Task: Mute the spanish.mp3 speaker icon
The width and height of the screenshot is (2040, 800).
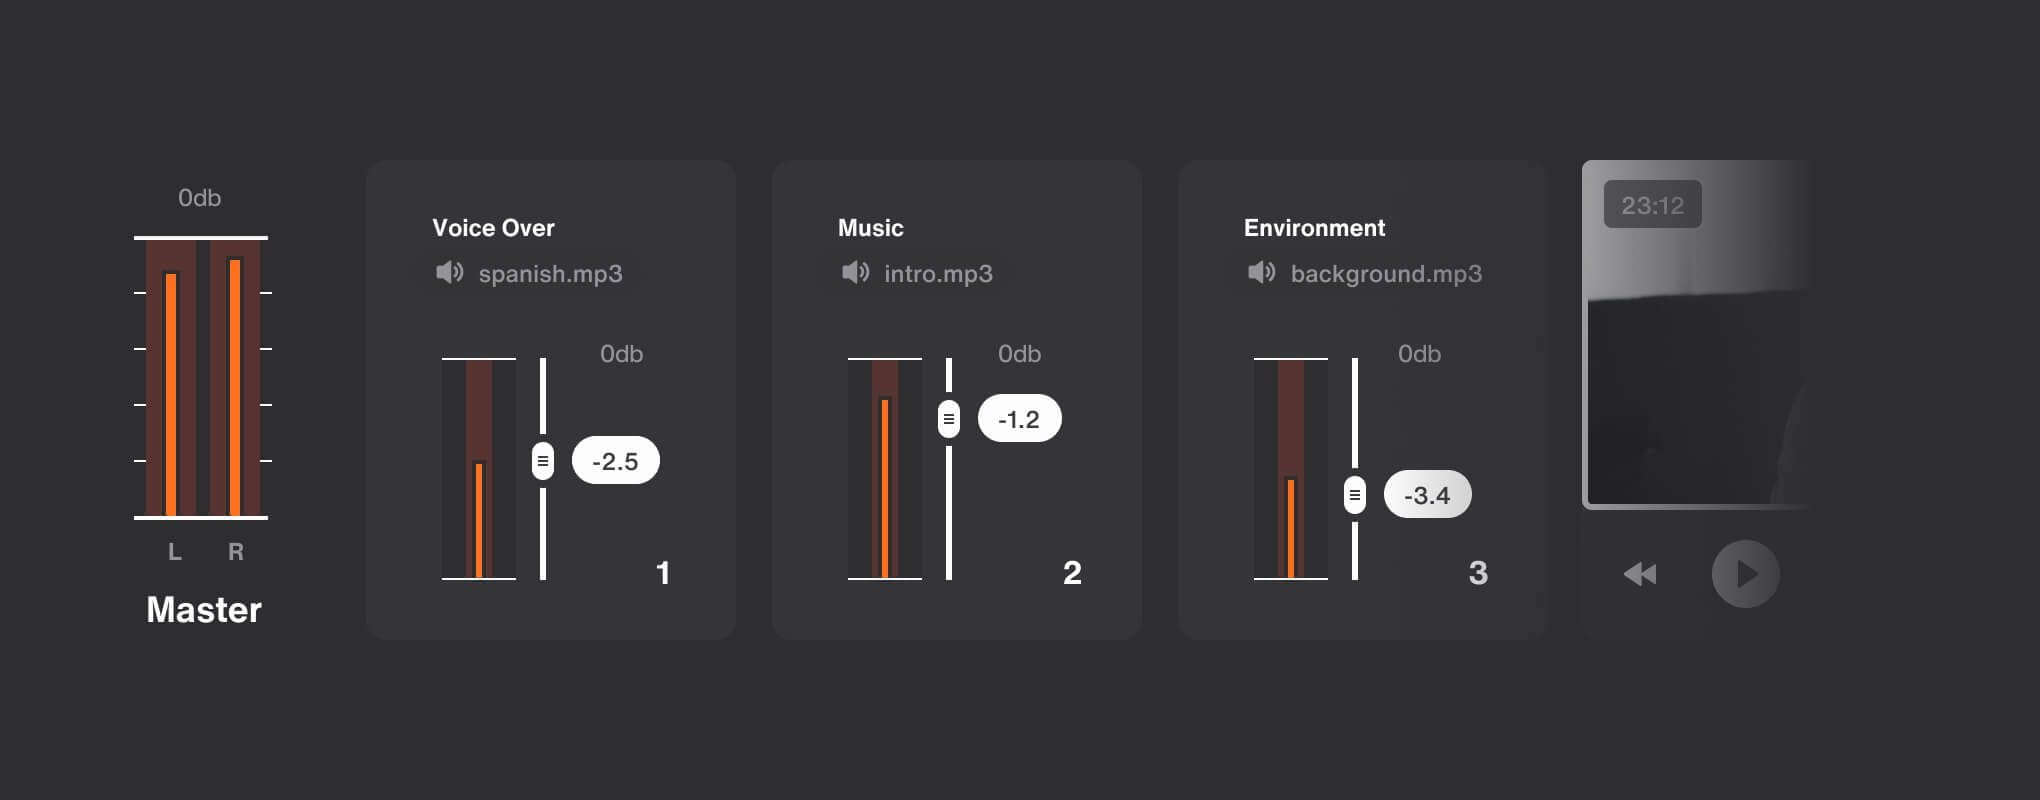Action: tap(449, 272)
